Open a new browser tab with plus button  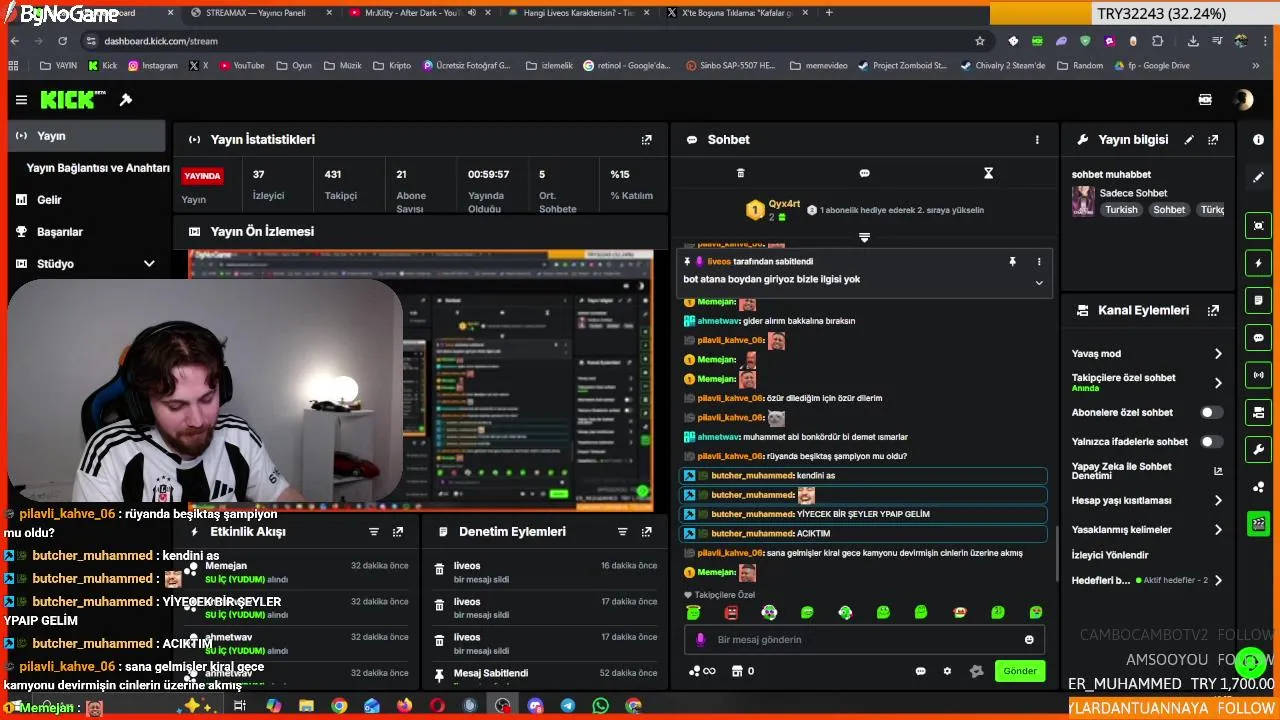(x=829, y=13)
